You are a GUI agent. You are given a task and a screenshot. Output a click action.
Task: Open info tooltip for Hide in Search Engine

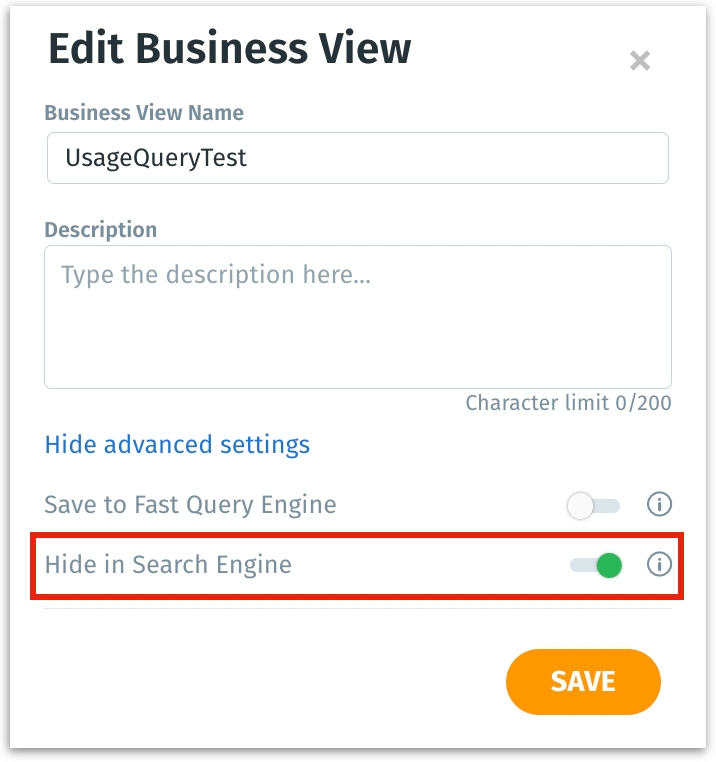[x=659, y=565]
